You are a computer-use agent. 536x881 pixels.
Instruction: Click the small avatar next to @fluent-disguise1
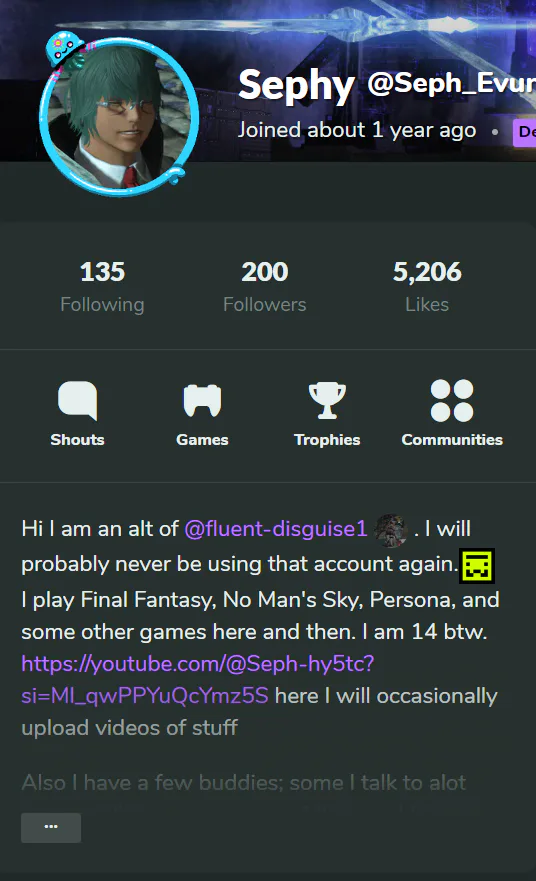pyautogui.click(x=391, y=530)
